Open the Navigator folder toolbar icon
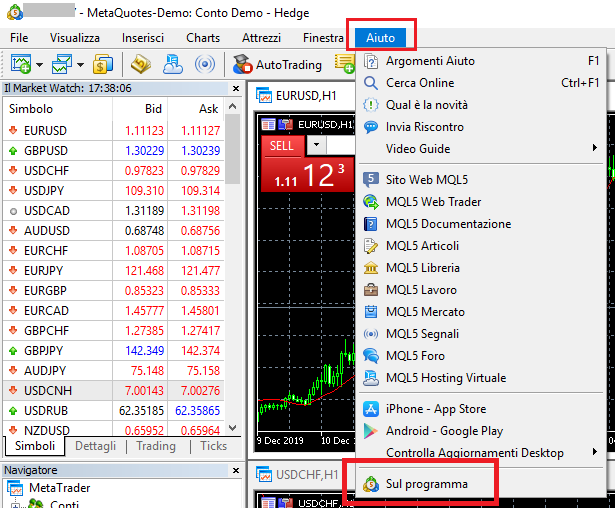615x510 pixels. pyautogui.click(x=141, y=64)
